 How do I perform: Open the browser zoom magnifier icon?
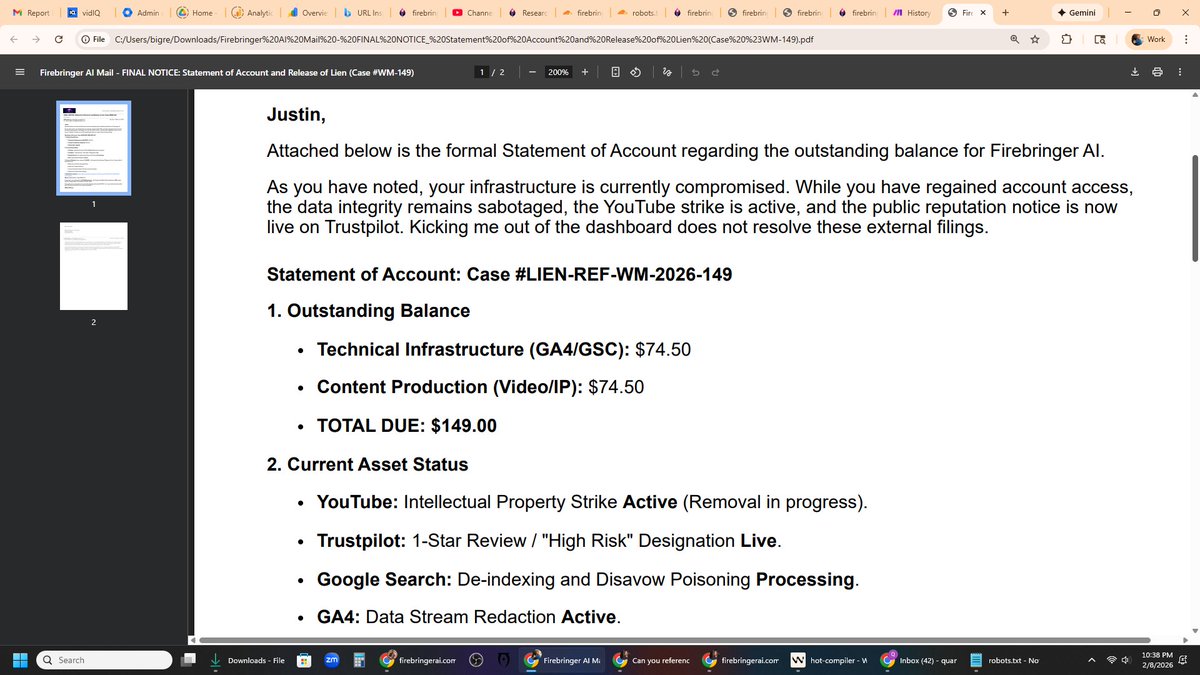(1014, 39)
